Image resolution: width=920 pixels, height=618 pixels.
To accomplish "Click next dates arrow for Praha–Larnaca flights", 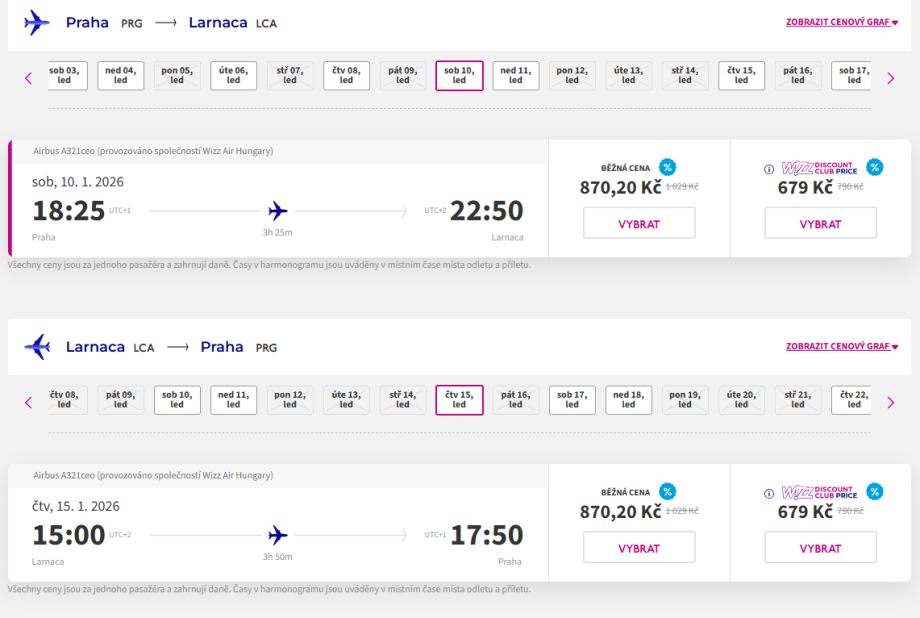I will click(891, 78).
